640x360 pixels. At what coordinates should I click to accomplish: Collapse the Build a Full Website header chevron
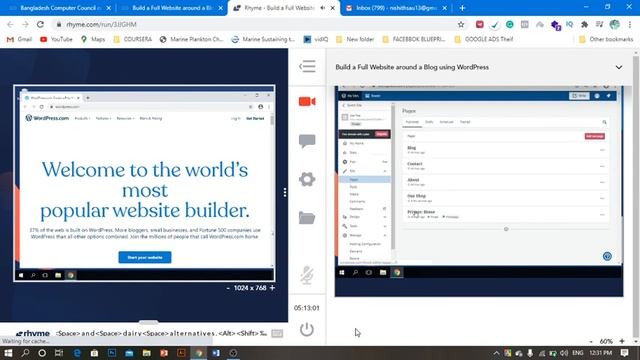tap(619, 67)
